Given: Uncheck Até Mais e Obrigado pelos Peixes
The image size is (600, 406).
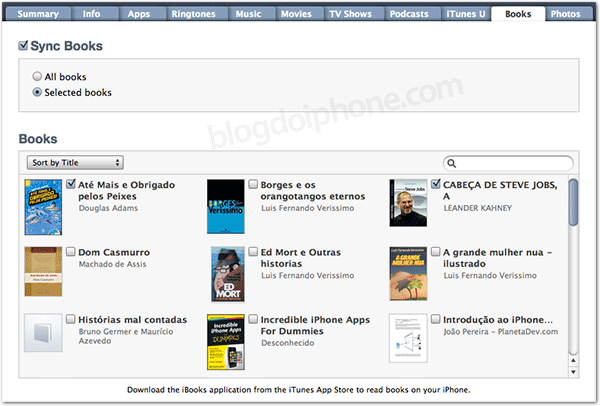Looking at the screenshot, I should (x=71, y=184).
